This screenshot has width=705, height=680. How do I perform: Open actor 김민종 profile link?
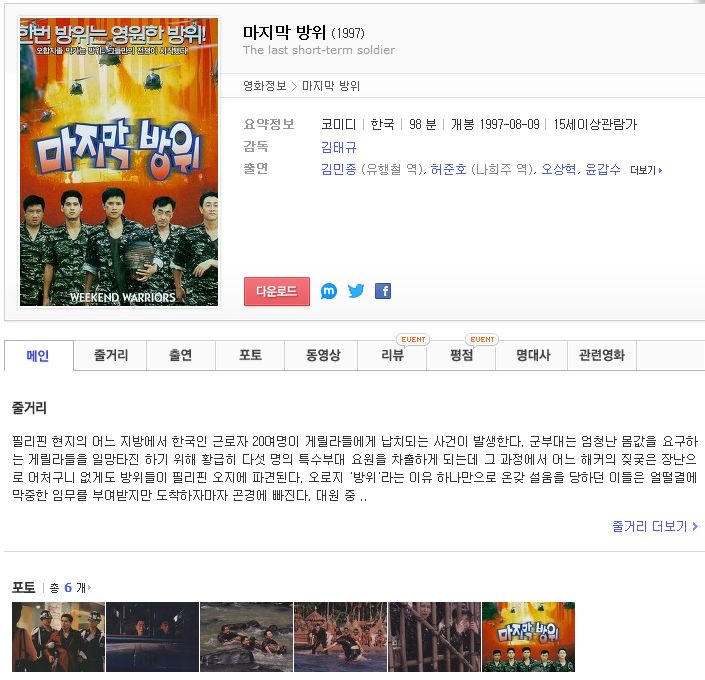(x=339, y=170)
